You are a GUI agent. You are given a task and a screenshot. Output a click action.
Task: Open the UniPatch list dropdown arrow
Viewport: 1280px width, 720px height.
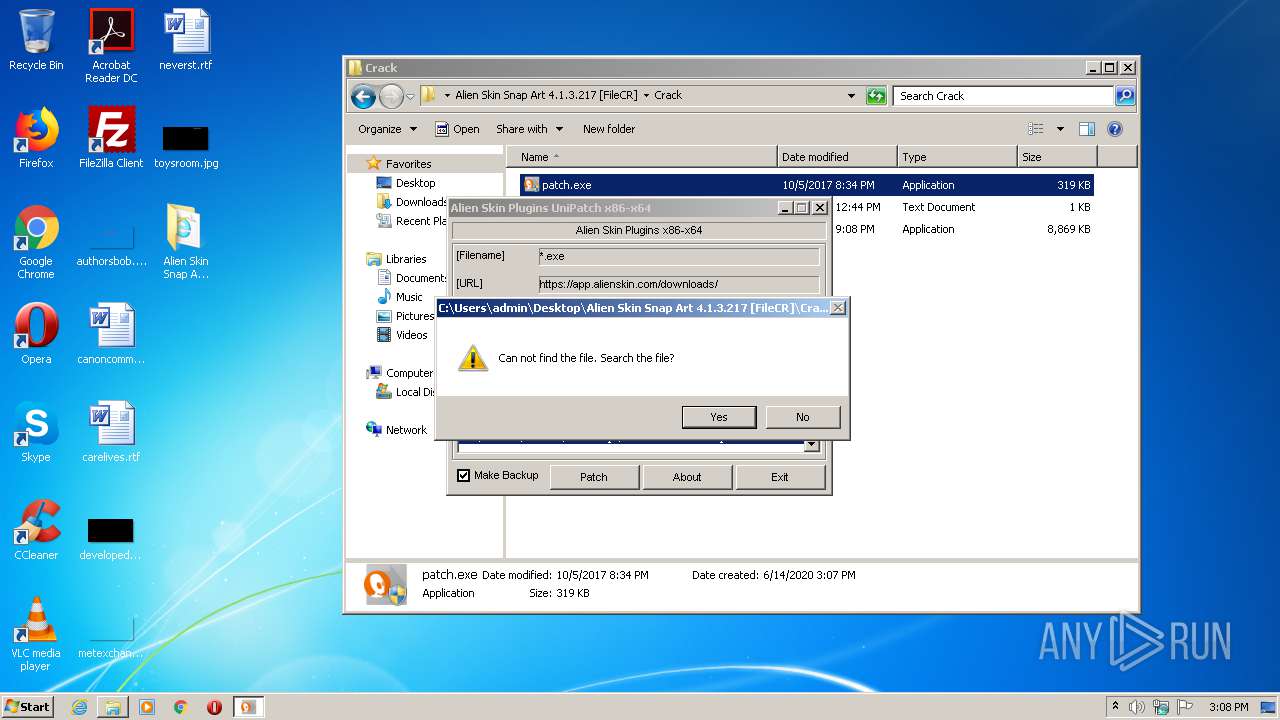(811, 446)
